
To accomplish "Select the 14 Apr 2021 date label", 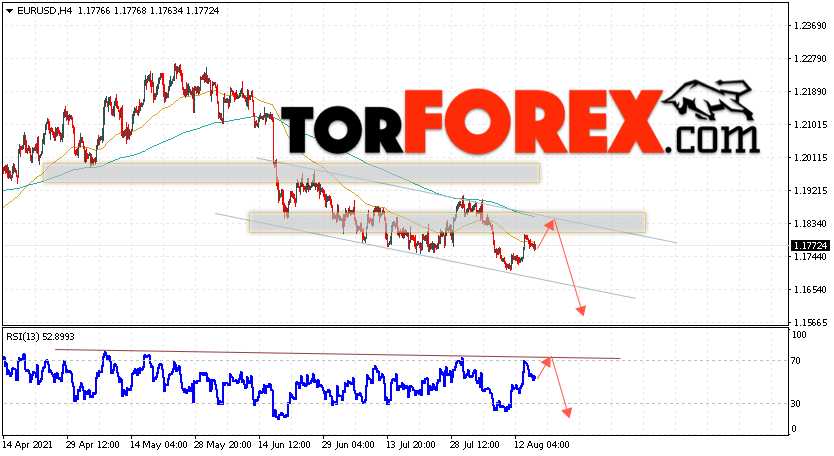I will pyautogui.click(x=26, y=444).
